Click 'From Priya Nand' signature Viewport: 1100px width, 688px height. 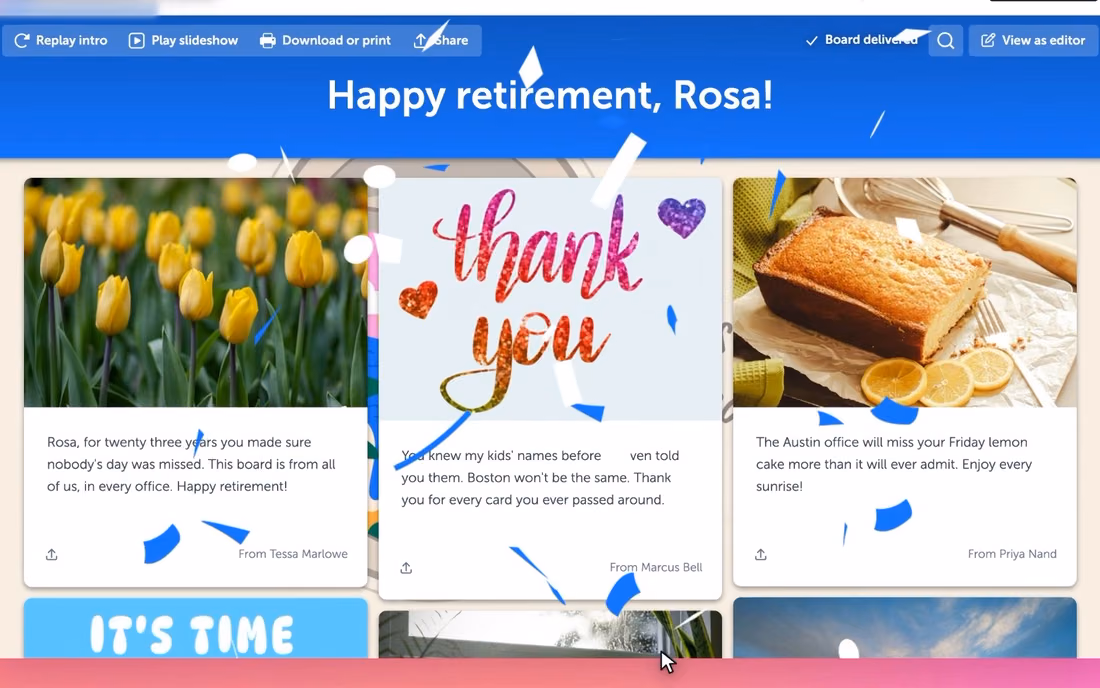(1012, 554)
